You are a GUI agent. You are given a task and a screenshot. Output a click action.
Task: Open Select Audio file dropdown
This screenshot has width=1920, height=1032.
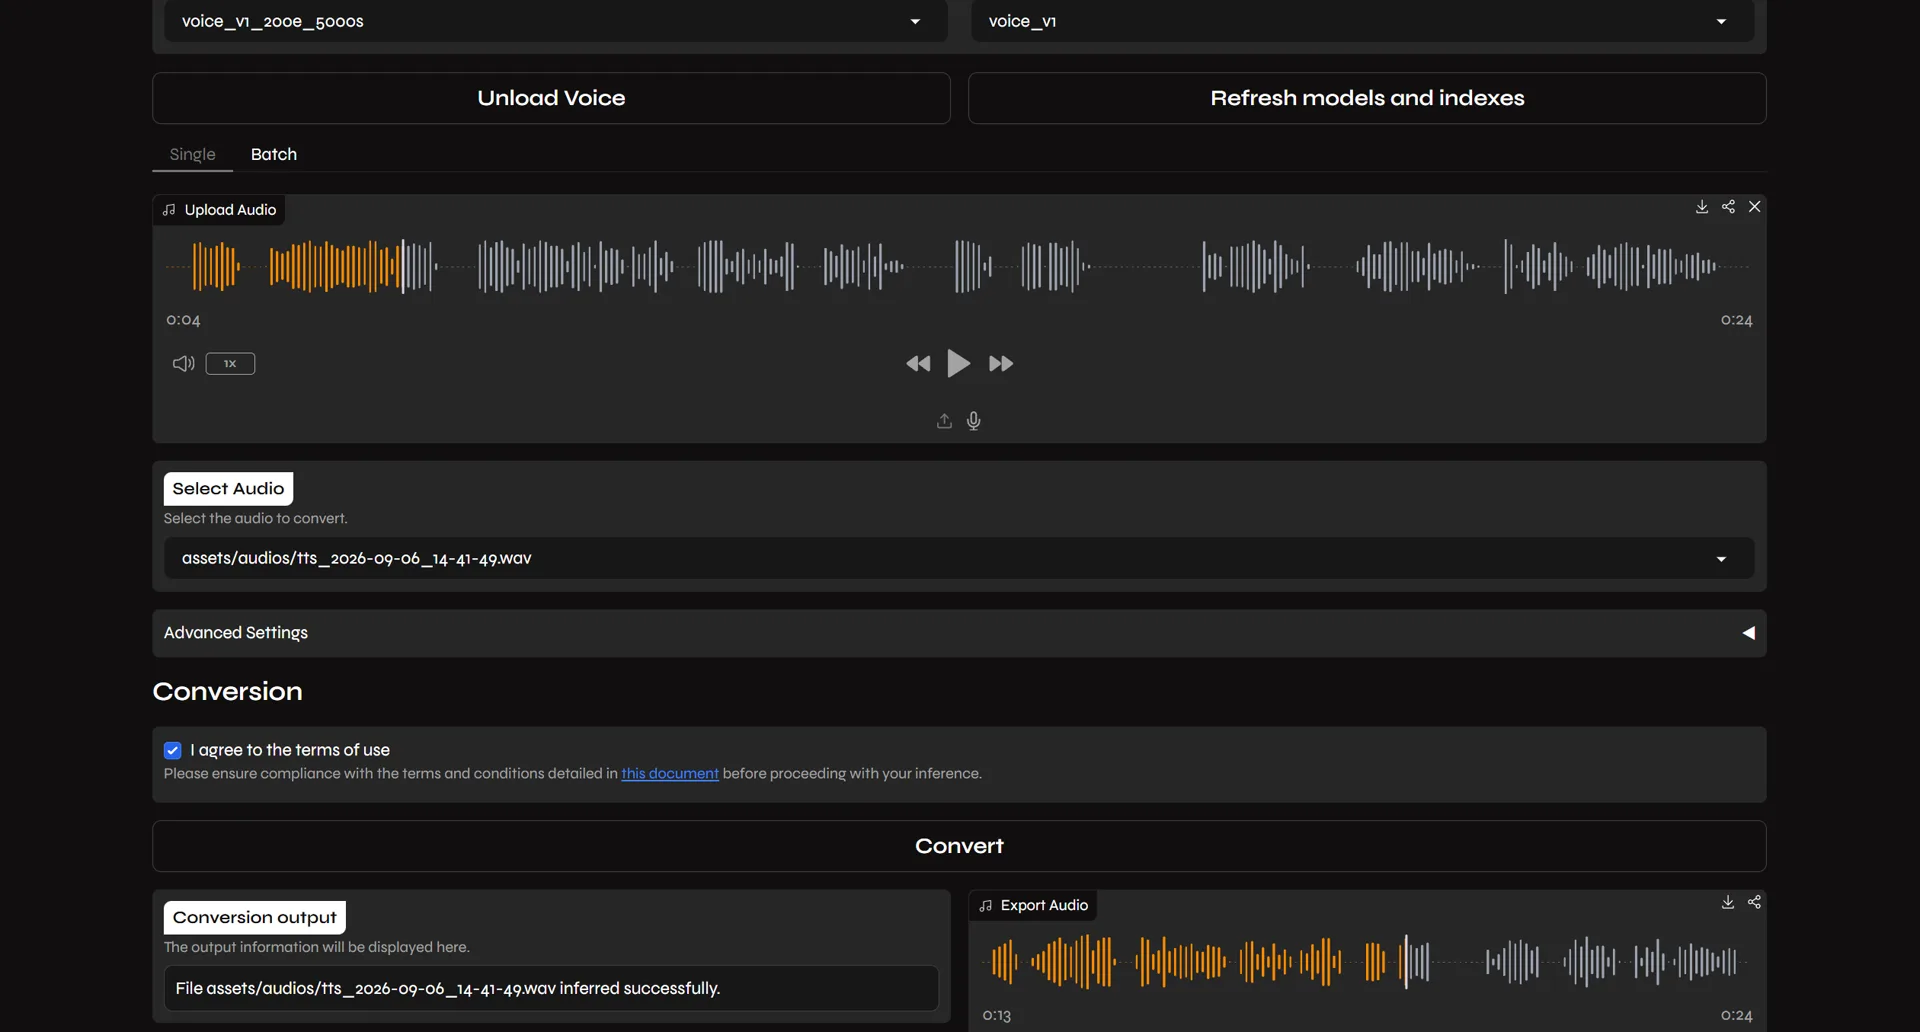click(x=959, y=559)
